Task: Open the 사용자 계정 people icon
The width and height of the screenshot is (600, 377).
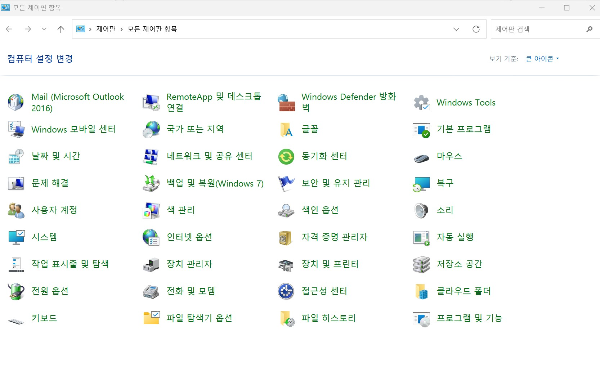Action: pos(16,210)
